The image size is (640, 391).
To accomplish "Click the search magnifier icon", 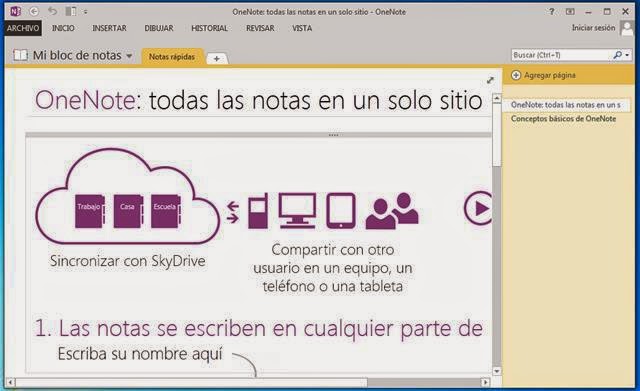I will pyautogui.click(x=618, y=55).
